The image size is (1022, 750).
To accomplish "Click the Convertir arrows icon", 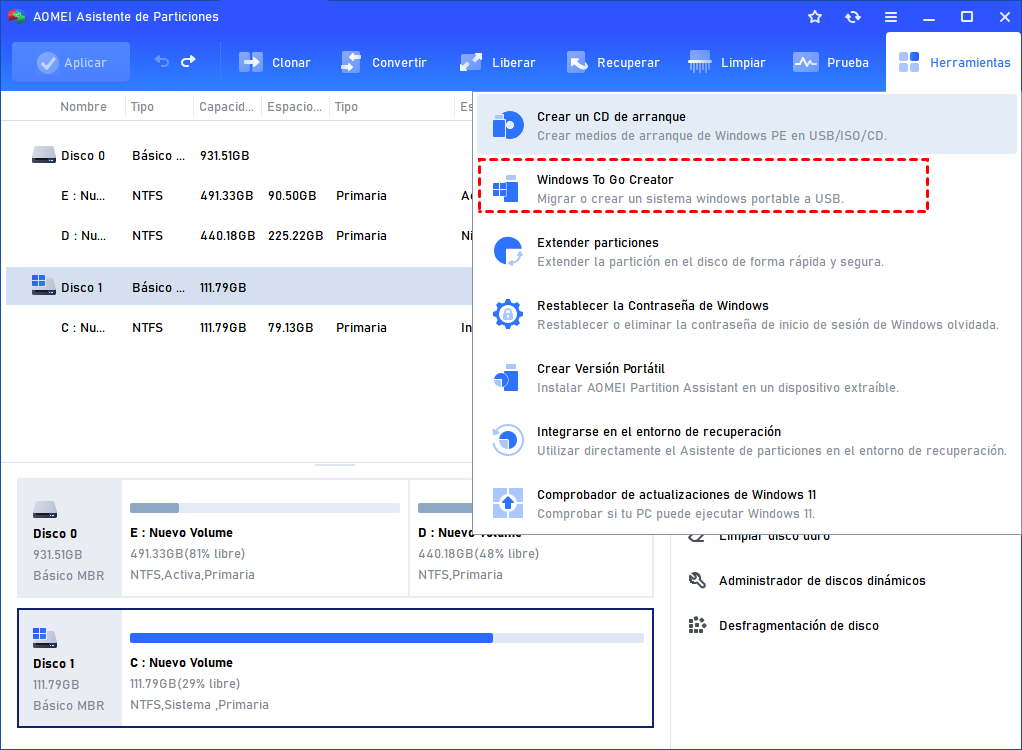I will pos(351,63).
